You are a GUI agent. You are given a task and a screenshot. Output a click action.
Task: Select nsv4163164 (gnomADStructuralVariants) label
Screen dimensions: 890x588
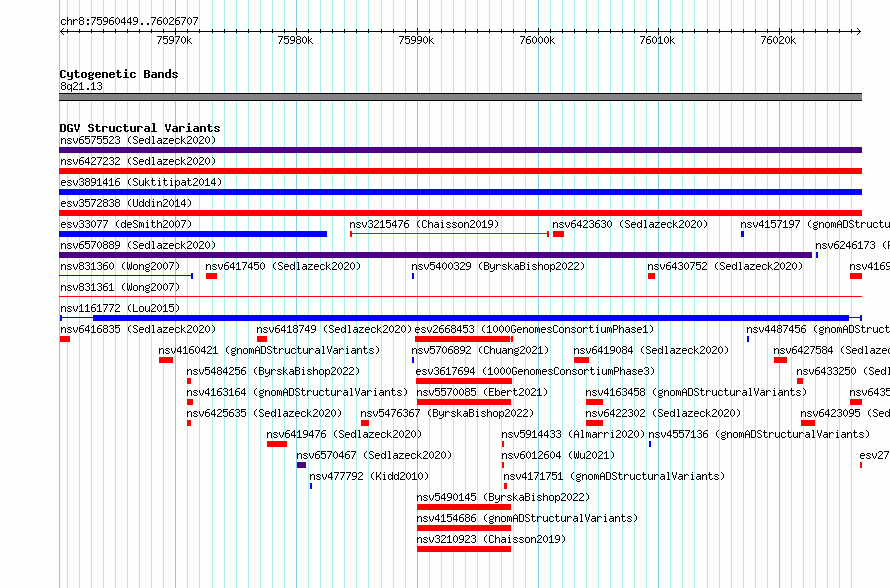[297, 392]
